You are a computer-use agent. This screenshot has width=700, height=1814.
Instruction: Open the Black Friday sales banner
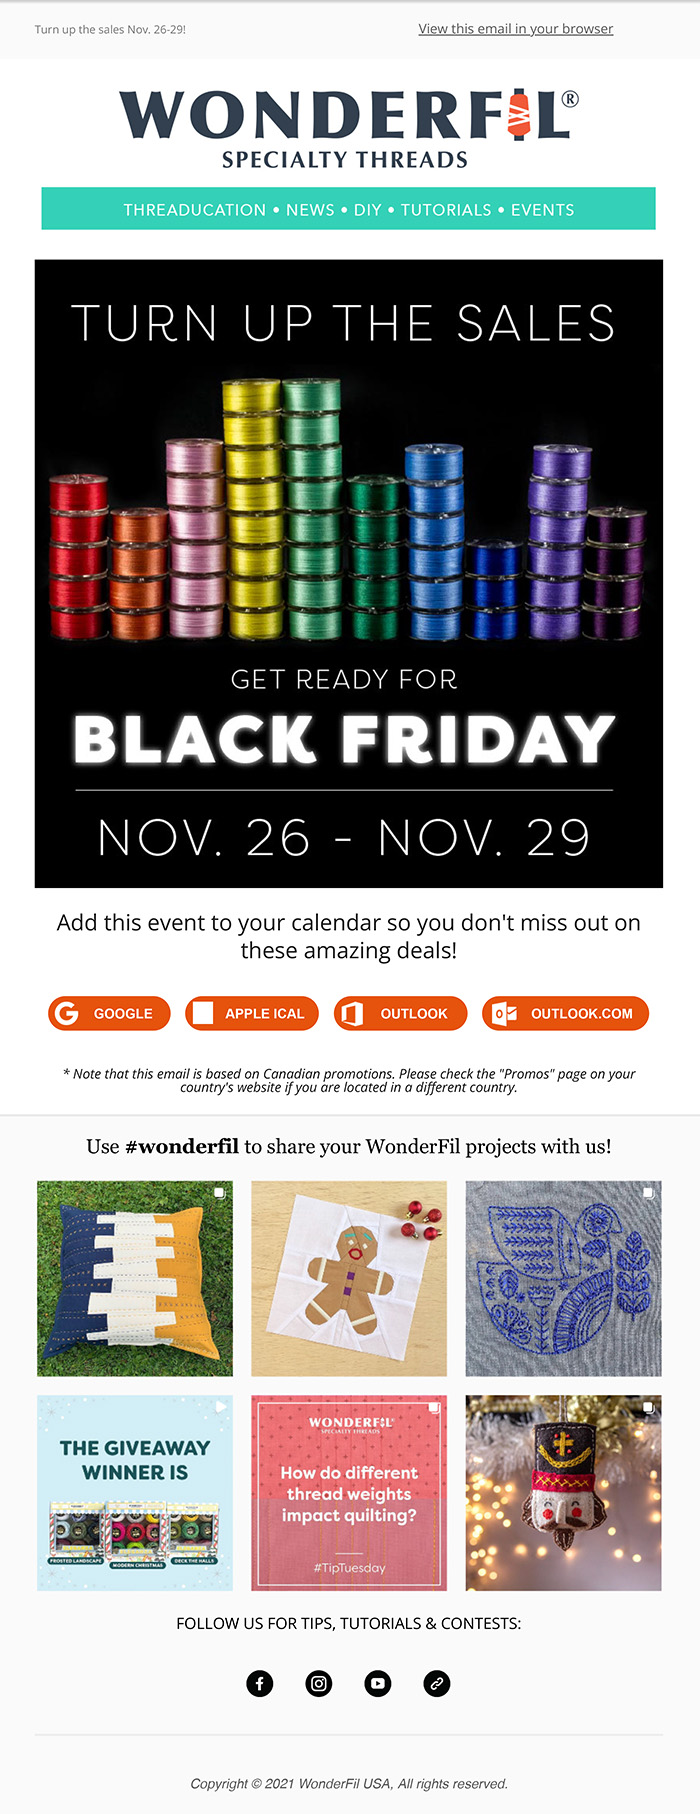(349, 573)
